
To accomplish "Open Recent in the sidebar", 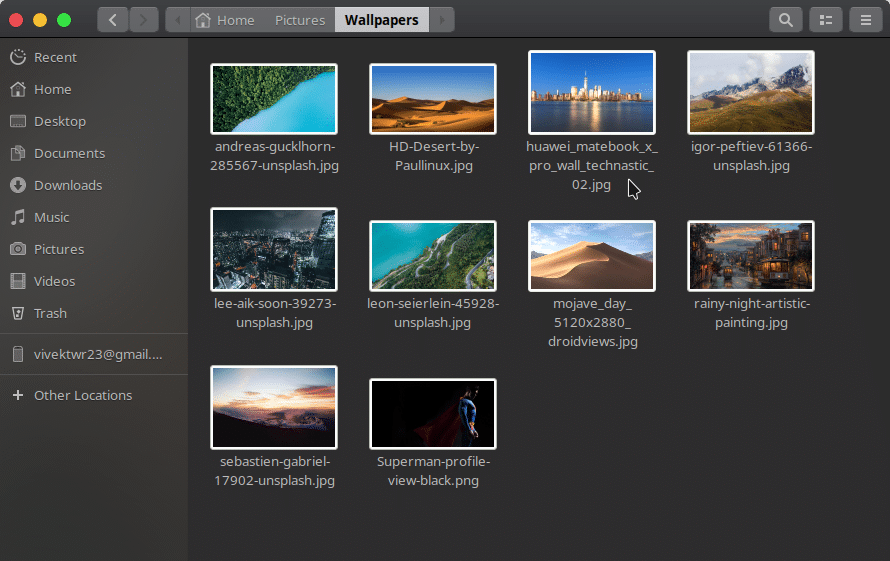I will [55, 57].
